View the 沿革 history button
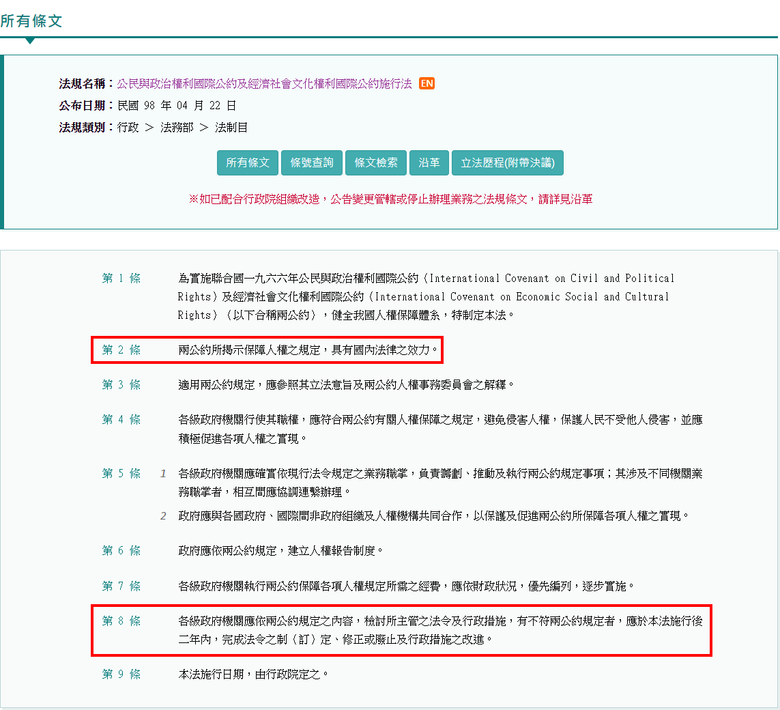The image size is (780, 710). coord(429,163)
